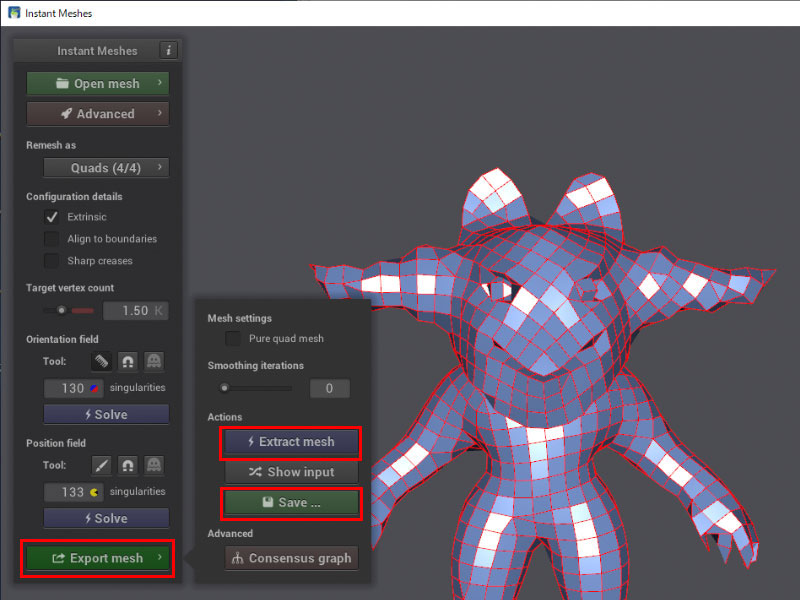Toggle the Extrinsic checkbox
Viewport: 800px width, 600px height.
click(x=52, y=217)
